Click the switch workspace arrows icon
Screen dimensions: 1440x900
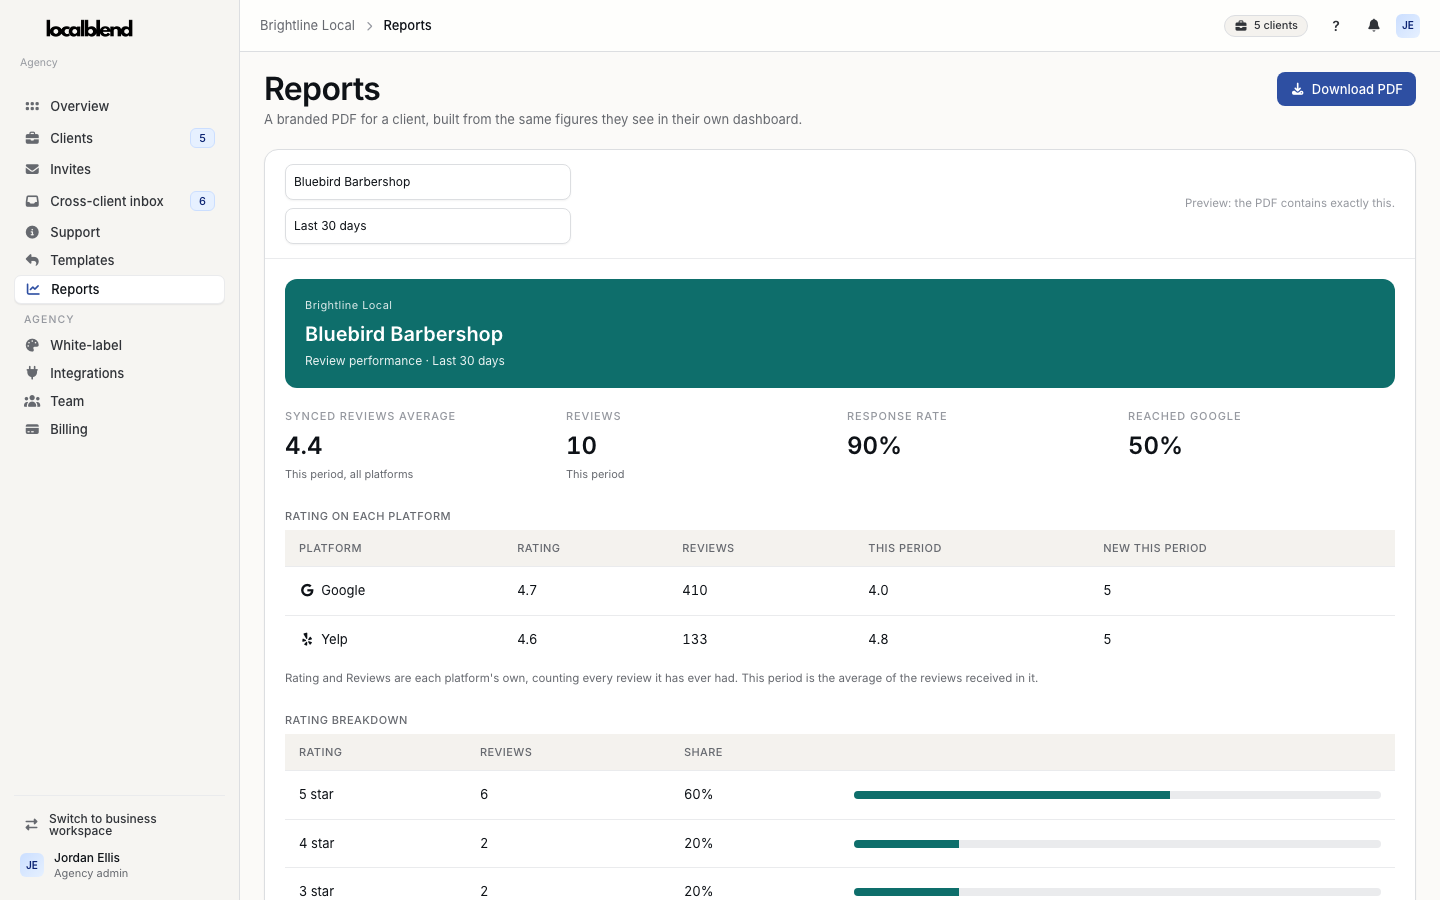tap(31, 825)
